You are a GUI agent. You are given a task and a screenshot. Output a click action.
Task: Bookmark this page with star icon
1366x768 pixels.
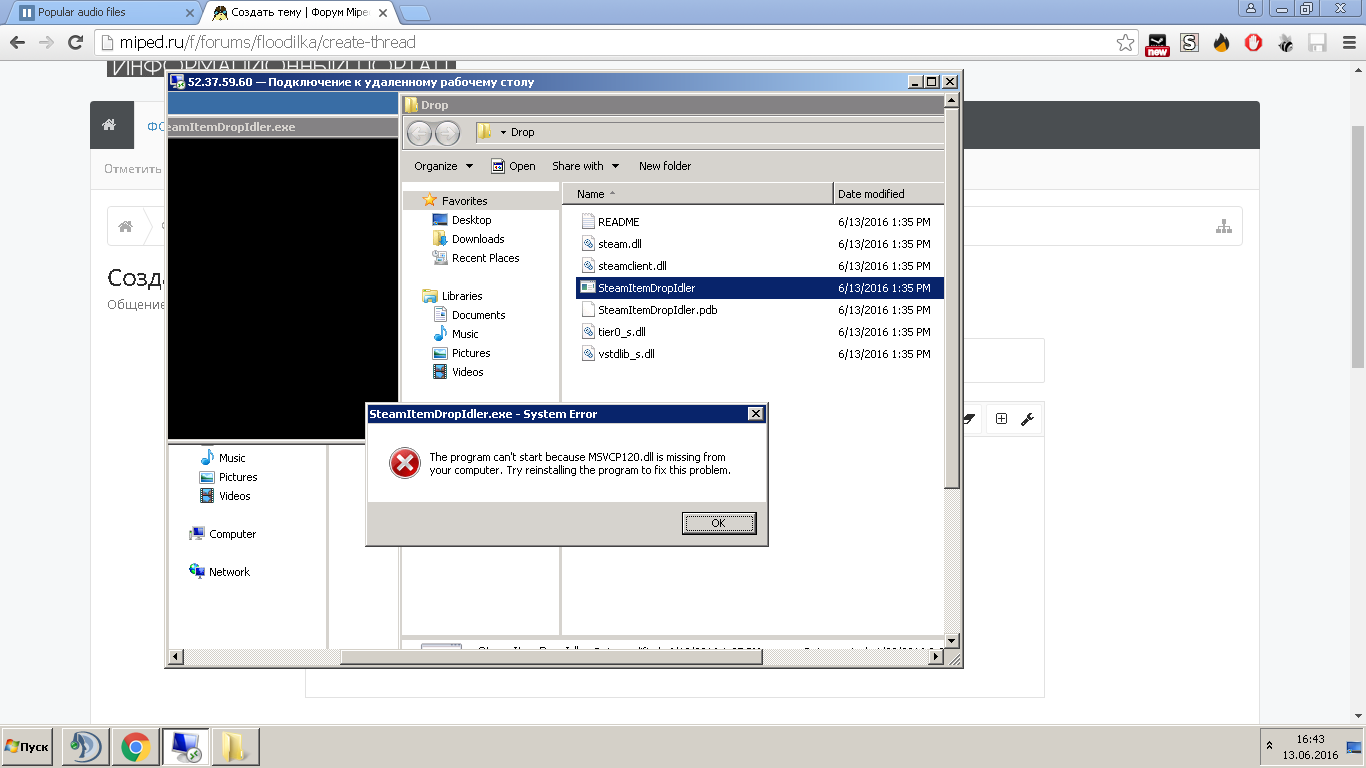pyautogui.click(x=1126, y=42)
